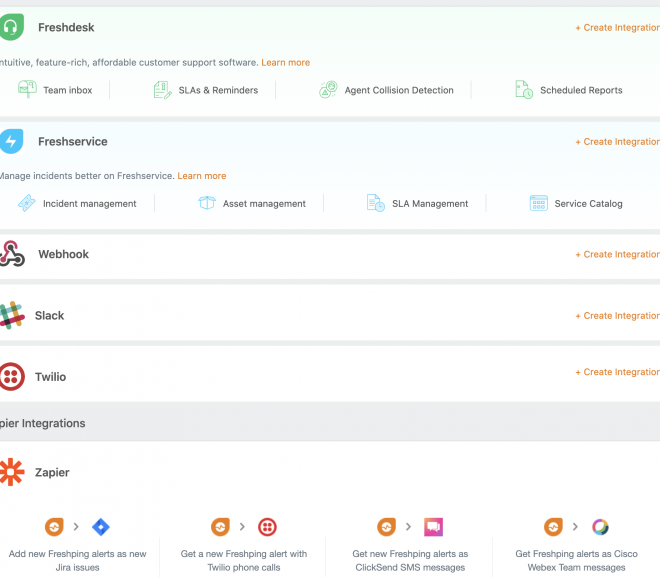Open 'Get new Freshping alerts as ClickSend SMS messages'
This screenshot has width=660, height=577.
(410, 560)
